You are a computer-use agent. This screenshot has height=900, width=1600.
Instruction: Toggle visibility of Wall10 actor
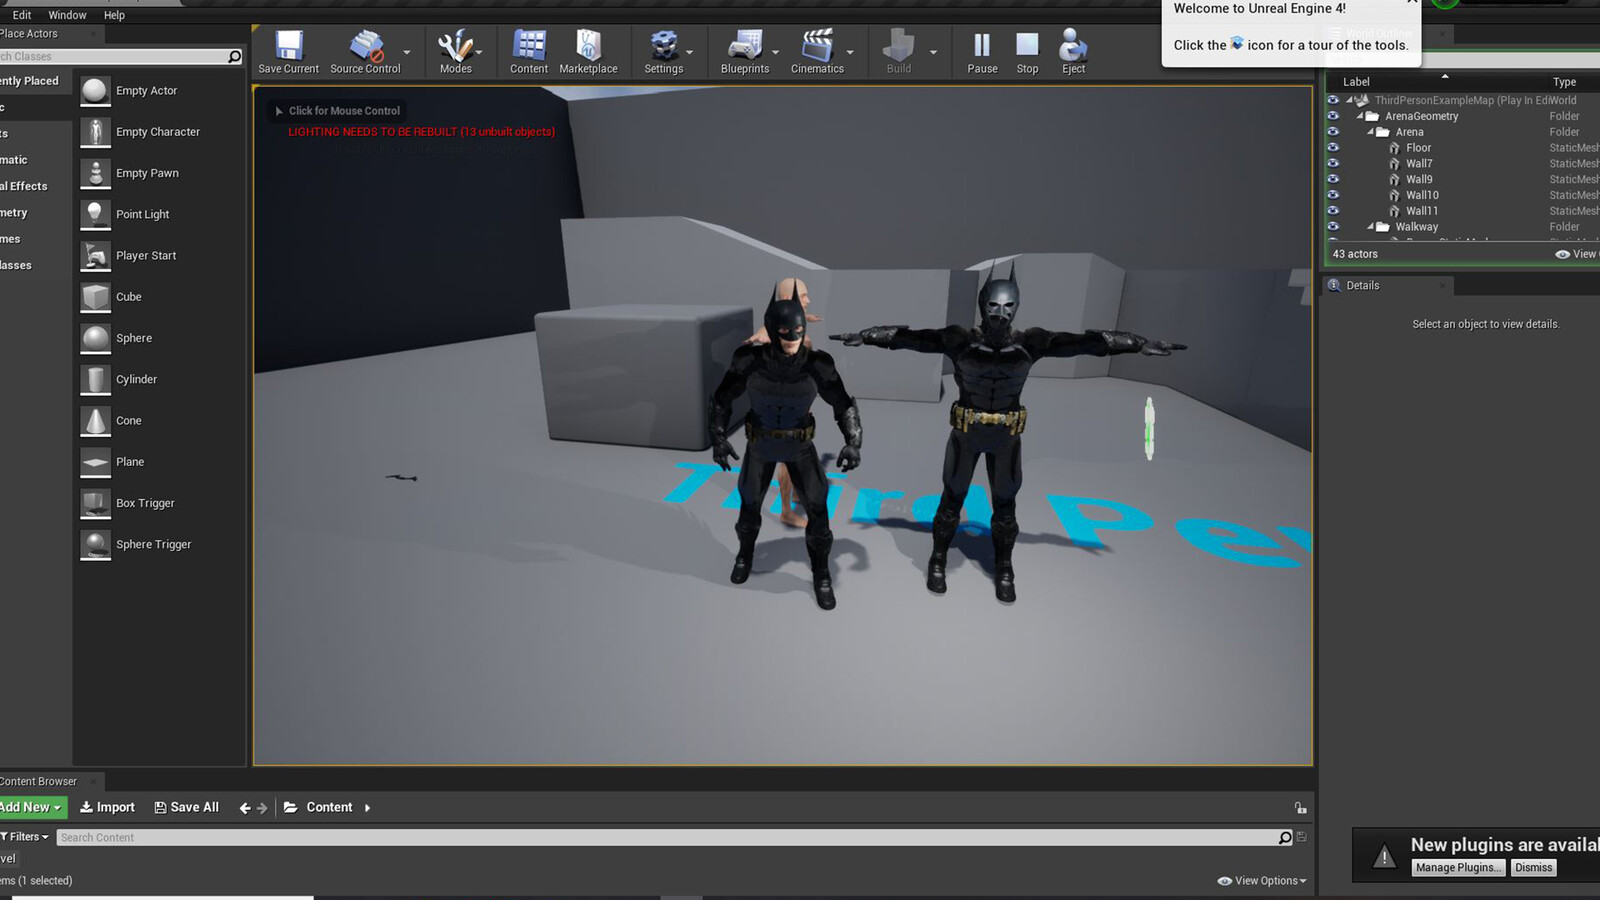[1333, 195]
